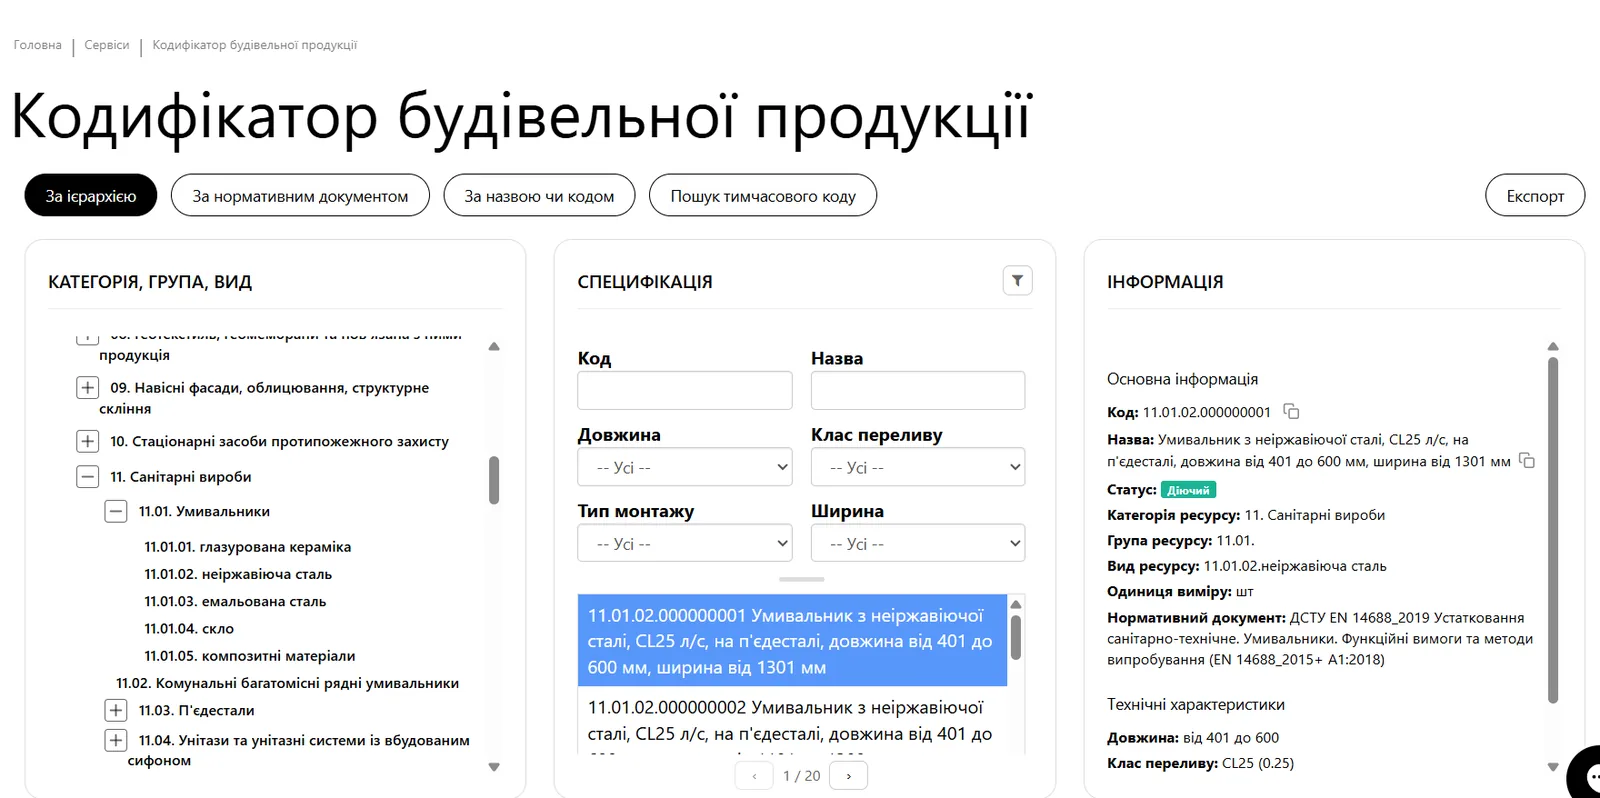This screenshot has height=798, width=1600.
Task: Expand category 10. Стаціонарні засоби протипожежного захисту
Action: (88, 441)
